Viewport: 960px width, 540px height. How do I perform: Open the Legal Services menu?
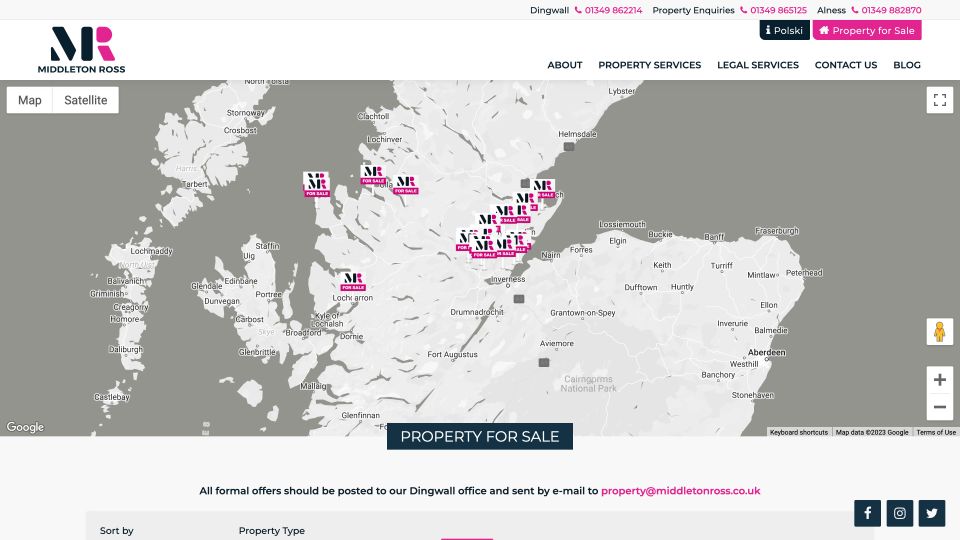(x=757, y=65)
